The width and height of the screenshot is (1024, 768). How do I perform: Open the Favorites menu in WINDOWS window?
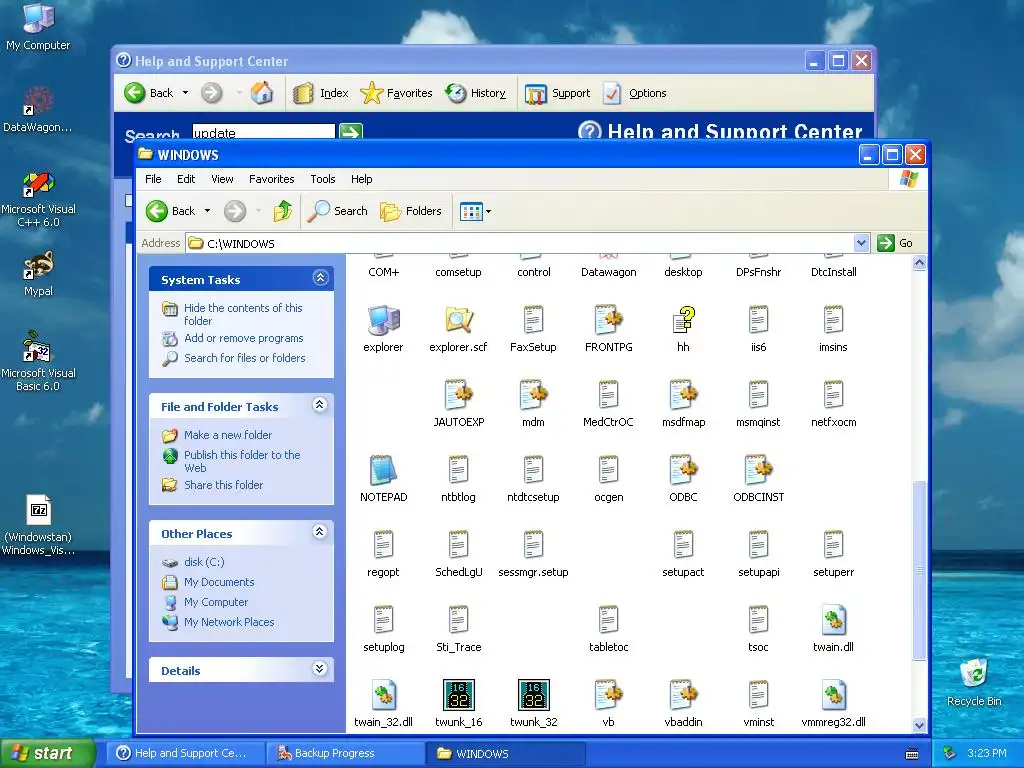(272, 179)
